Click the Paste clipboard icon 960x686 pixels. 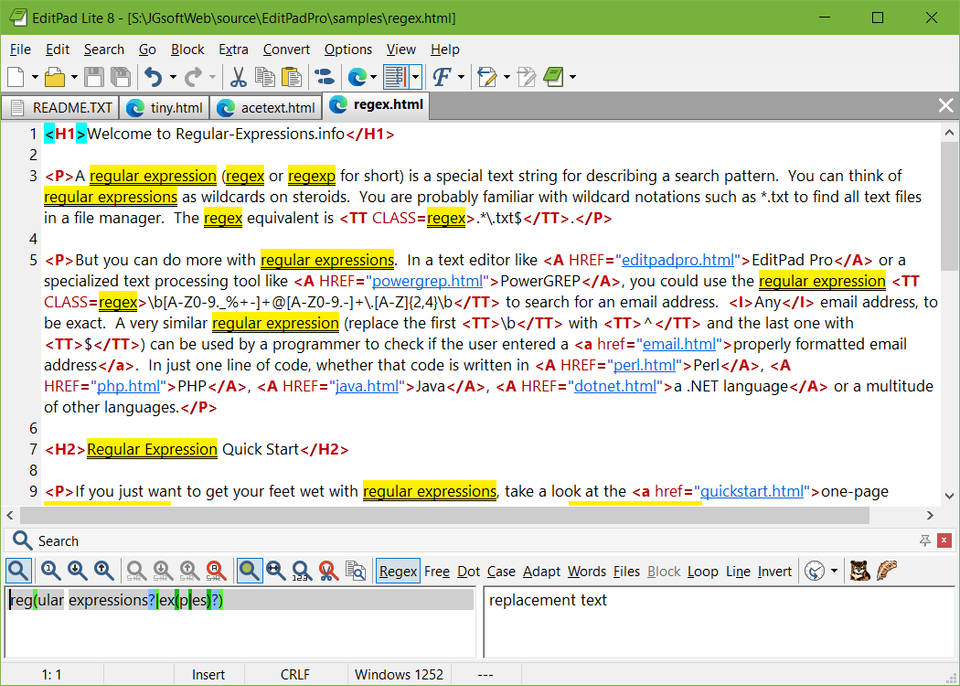click(291, 77)
